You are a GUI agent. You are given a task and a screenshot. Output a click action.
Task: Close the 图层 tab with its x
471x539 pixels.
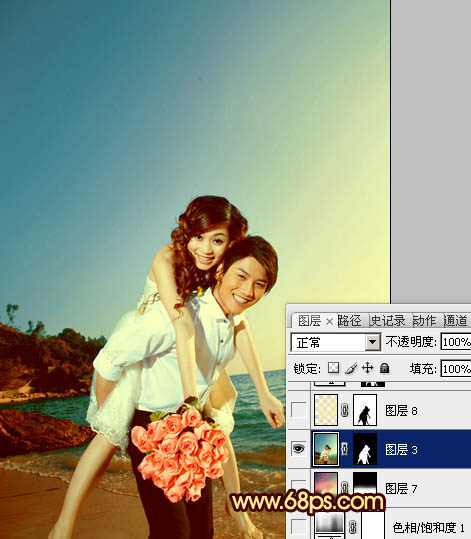[x=329, y=322]
